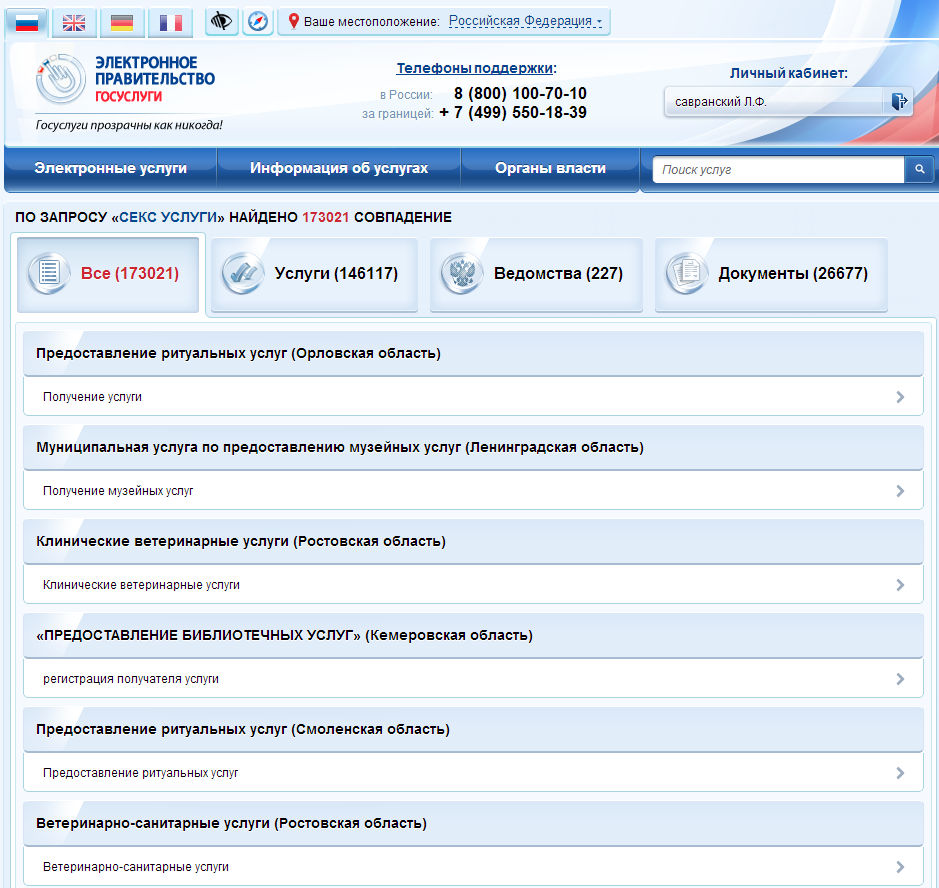Image resolution: width=939 pixels, height=888 pixels.
Task: Open Предоставление ритуальных услуг (Орловская область)
Action: (238, 353)
